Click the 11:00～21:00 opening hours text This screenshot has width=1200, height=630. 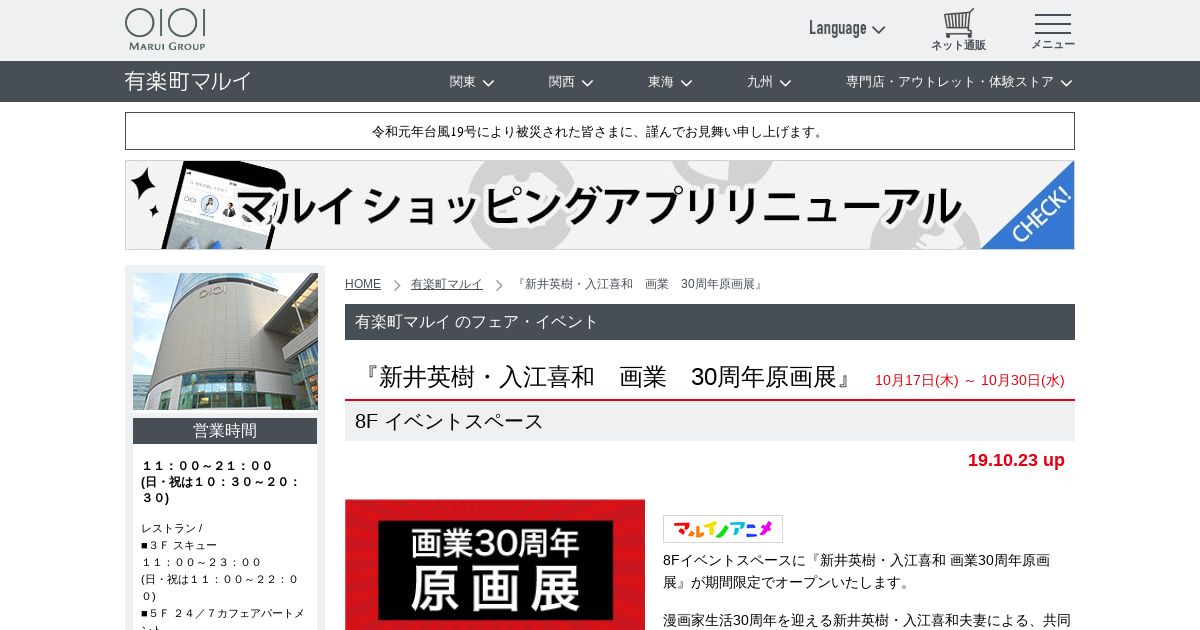(208, 466)
